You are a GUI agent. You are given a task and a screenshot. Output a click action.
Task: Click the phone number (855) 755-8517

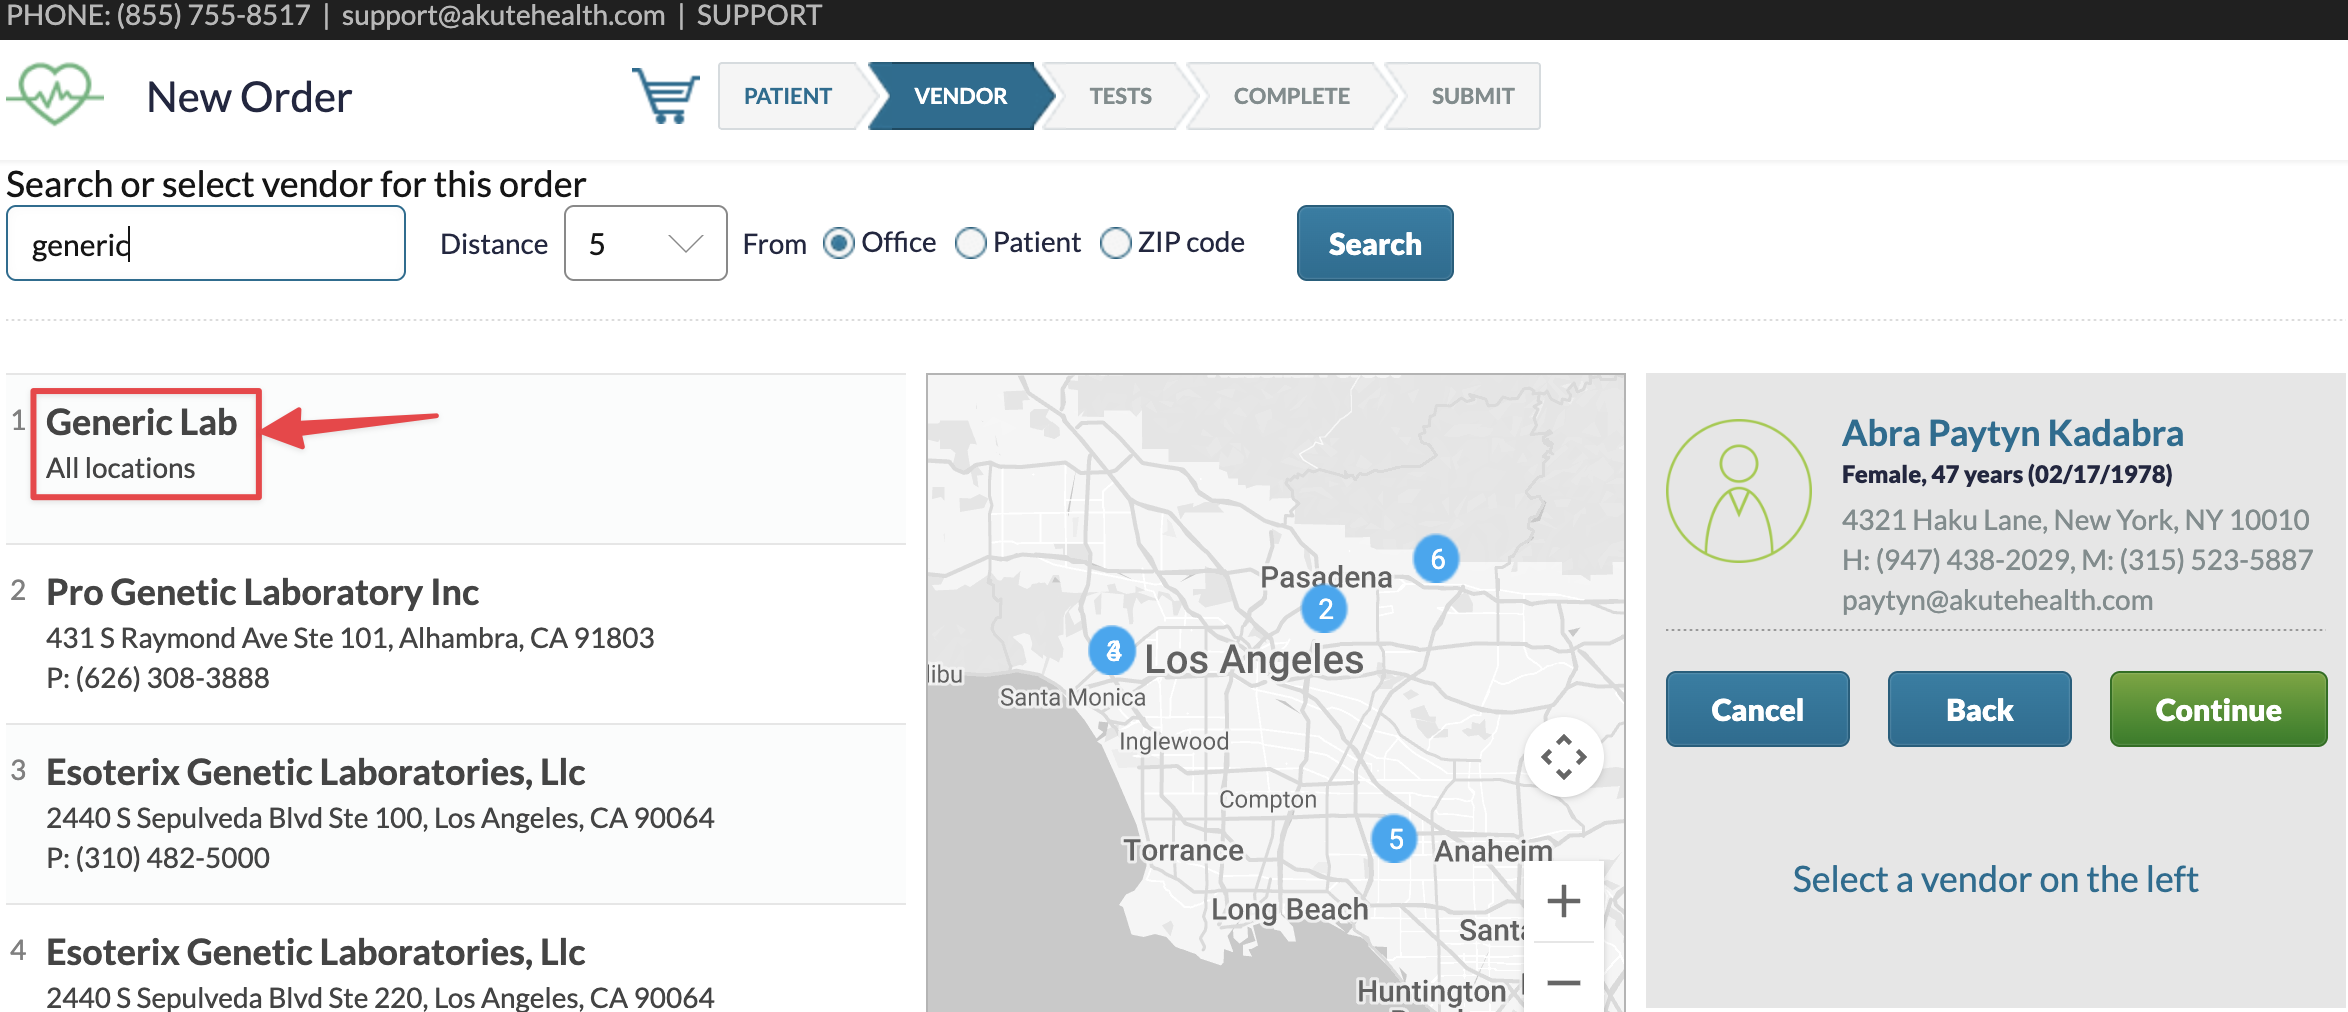(214, 16)
